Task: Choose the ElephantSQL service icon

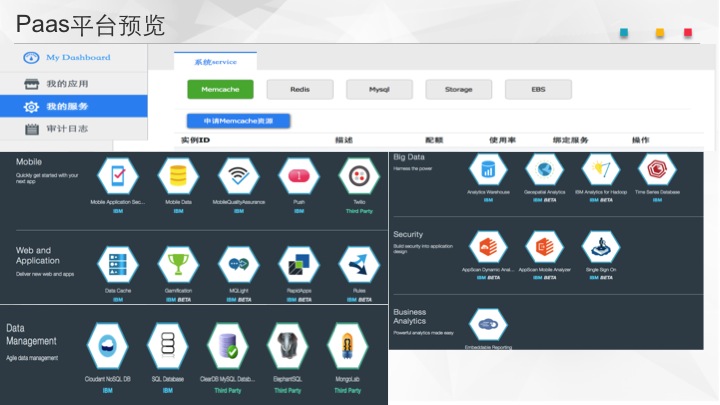Action: point(287,346)
